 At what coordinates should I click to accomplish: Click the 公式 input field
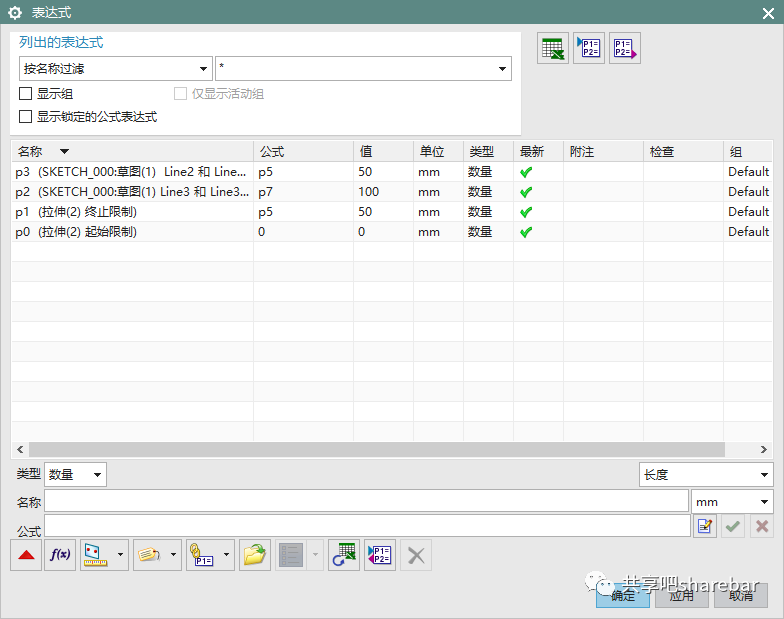click(x=368, y=526)
